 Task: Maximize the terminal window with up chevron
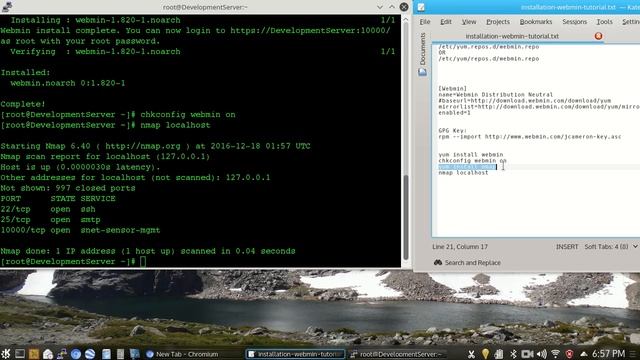(392, 7)
